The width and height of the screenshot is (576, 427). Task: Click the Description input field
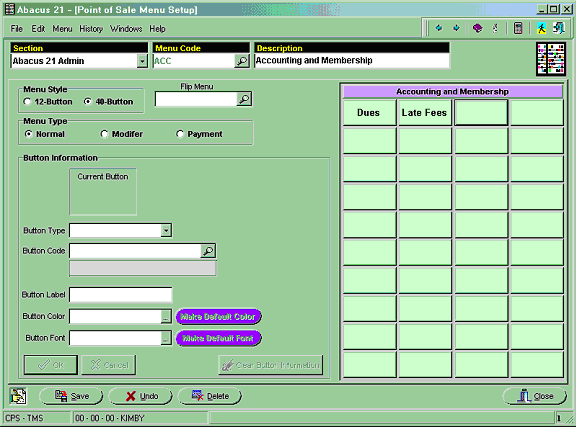coord(352,61)
